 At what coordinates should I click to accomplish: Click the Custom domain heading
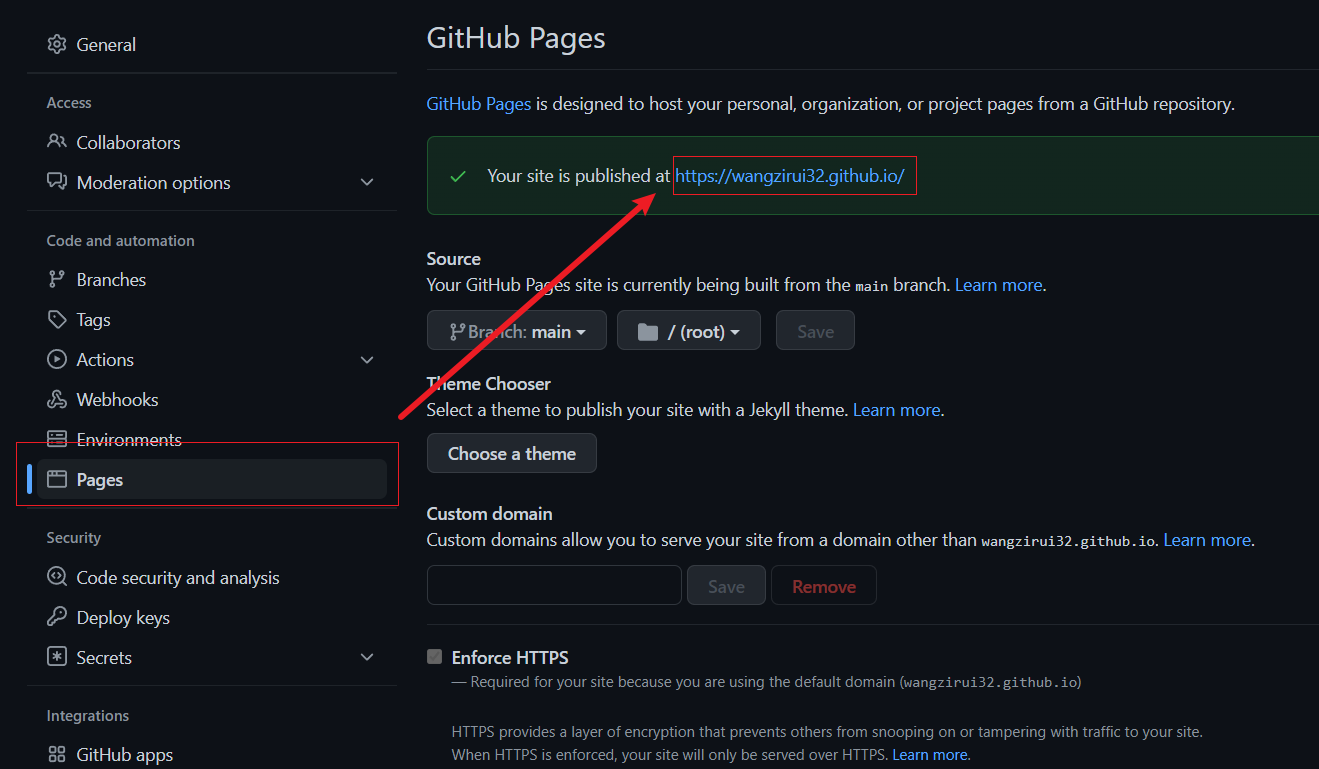click(490, 514)
